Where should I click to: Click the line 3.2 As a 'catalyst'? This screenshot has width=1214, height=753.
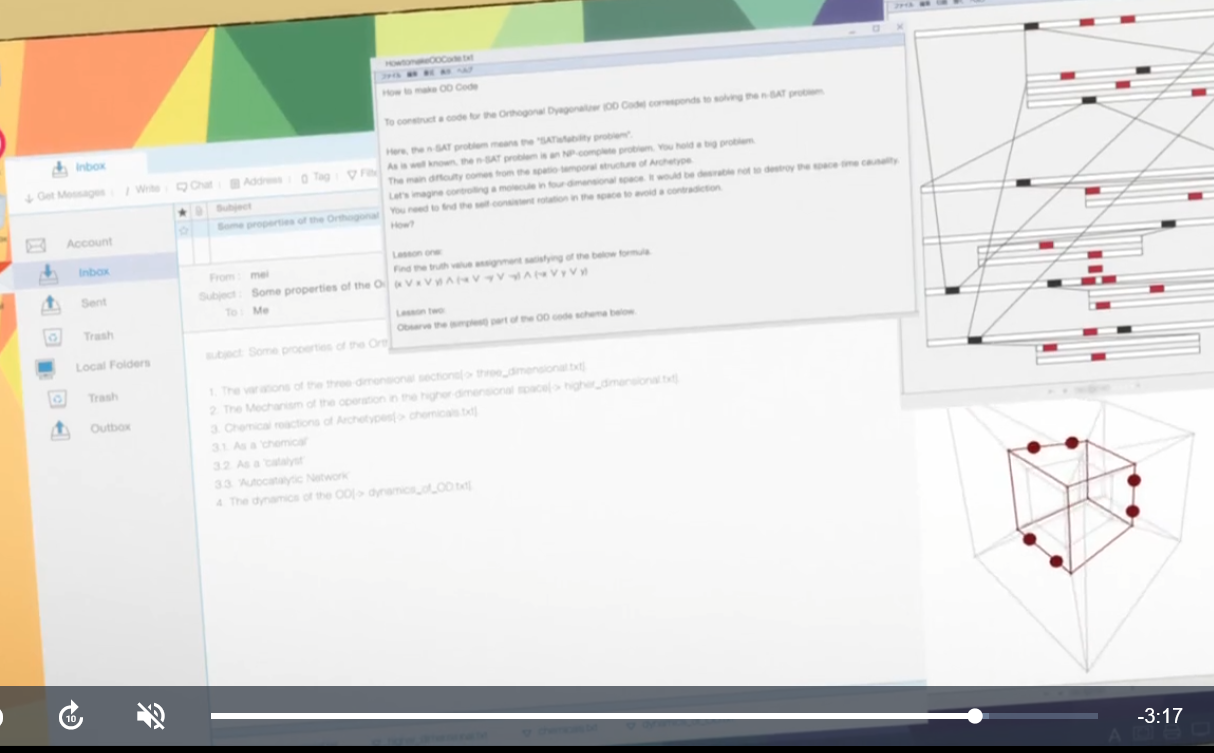pyautogui.click(x=261, y=463)
